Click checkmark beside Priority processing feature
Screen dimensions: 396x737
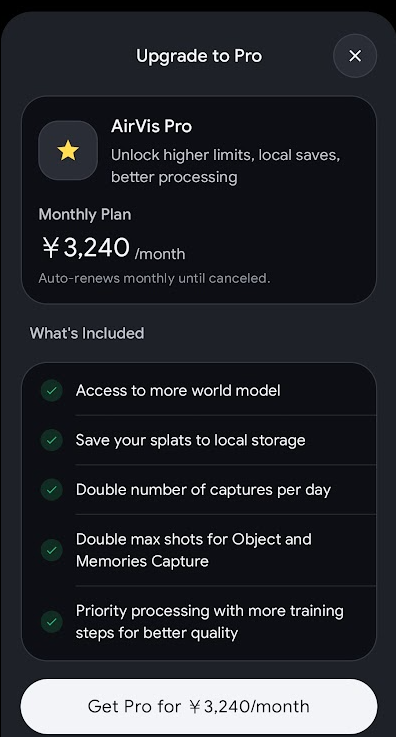pos(52,622)
